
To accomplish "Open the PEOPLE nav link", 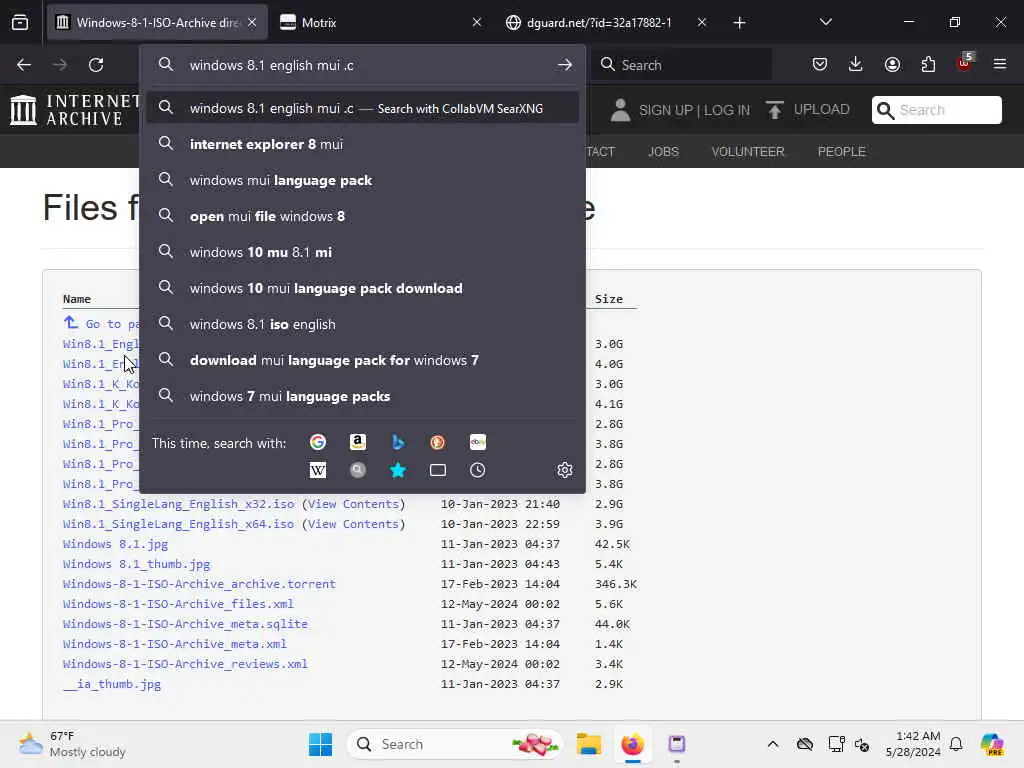I will 841,152.
